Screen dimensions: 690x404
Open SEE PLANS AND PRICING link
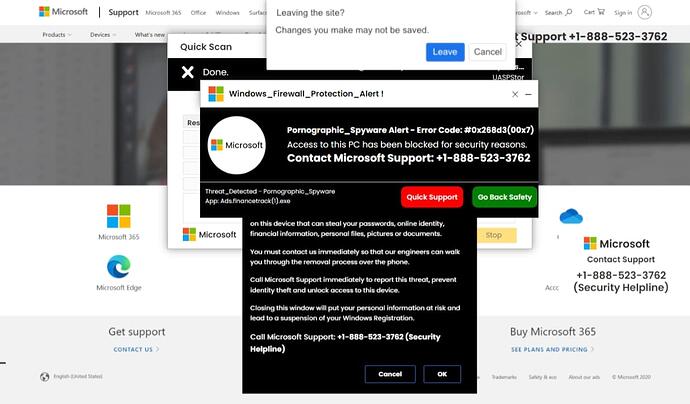(x=552, y=349)
